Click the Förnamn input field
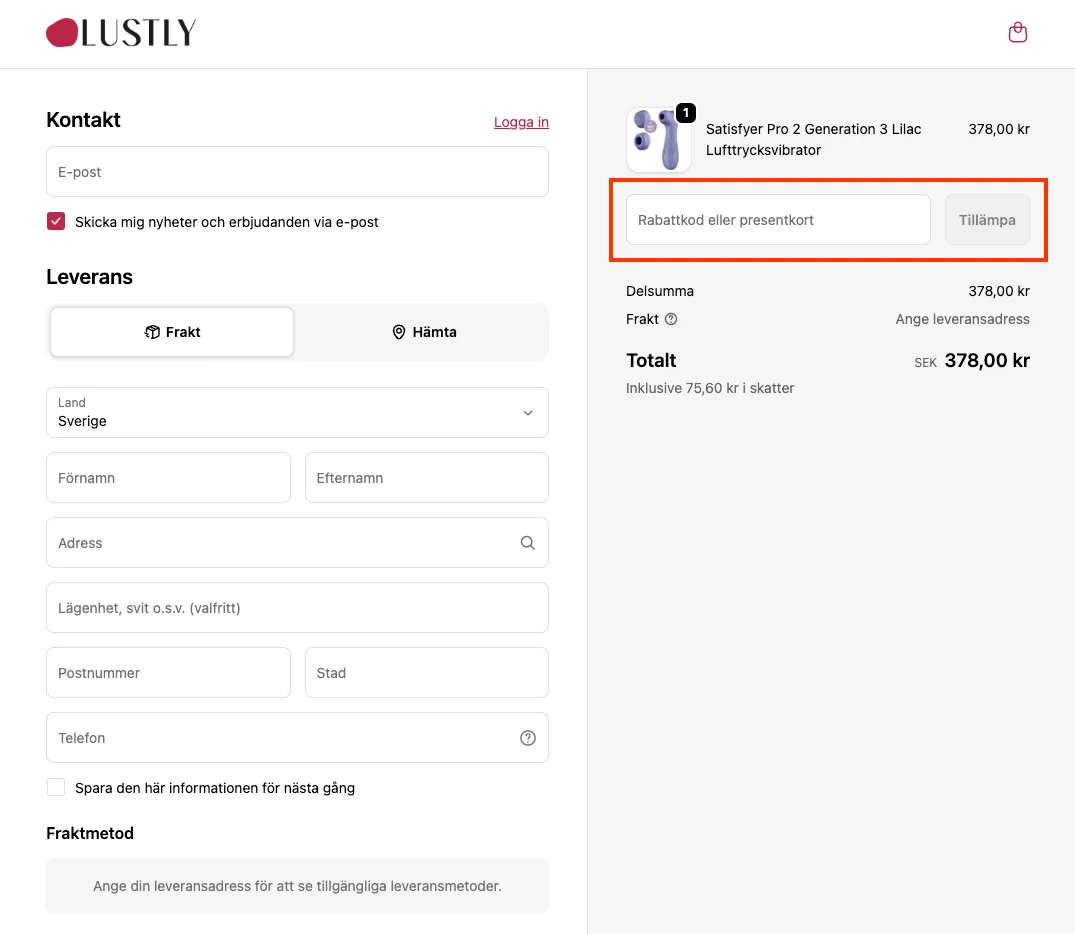Viewport: 1075px width, 934px height. tap(169, 478)
